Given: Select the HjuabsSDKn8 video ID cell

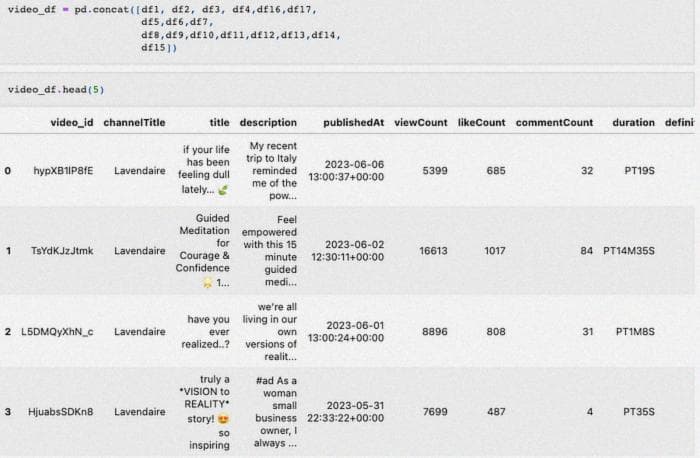Looking at the screenshot, I should [61, 411].
